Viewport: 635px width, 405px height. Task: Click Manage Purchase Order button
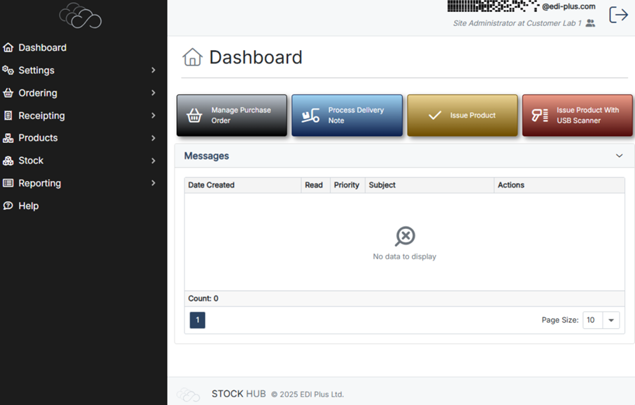pos(232,115)
